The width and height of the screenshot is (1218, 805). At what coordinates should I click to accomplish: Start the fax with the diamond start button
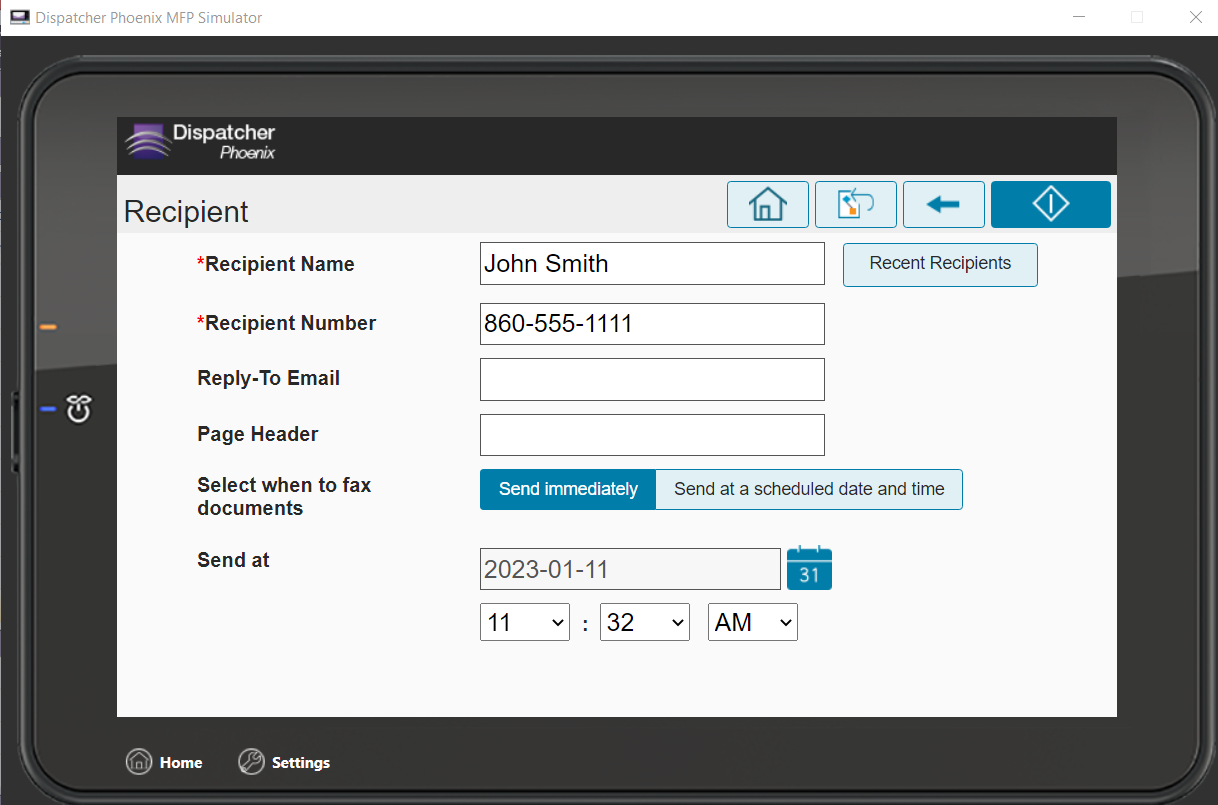(x=1050, y=204)
